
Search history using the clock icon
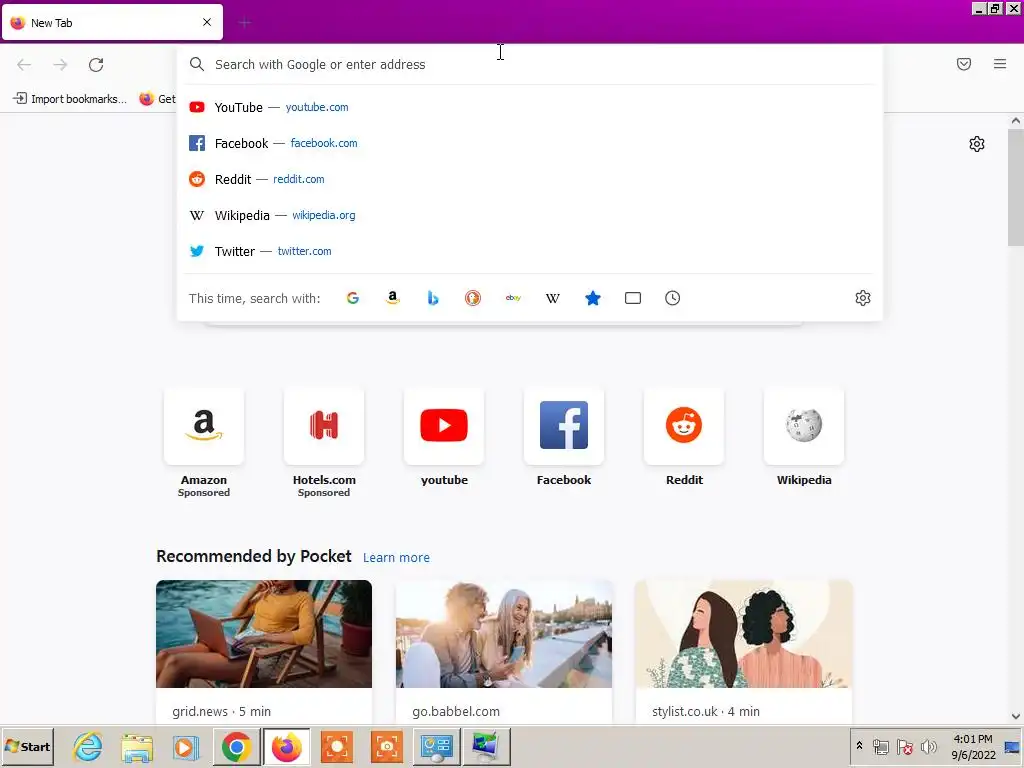[x=673, y=298]
